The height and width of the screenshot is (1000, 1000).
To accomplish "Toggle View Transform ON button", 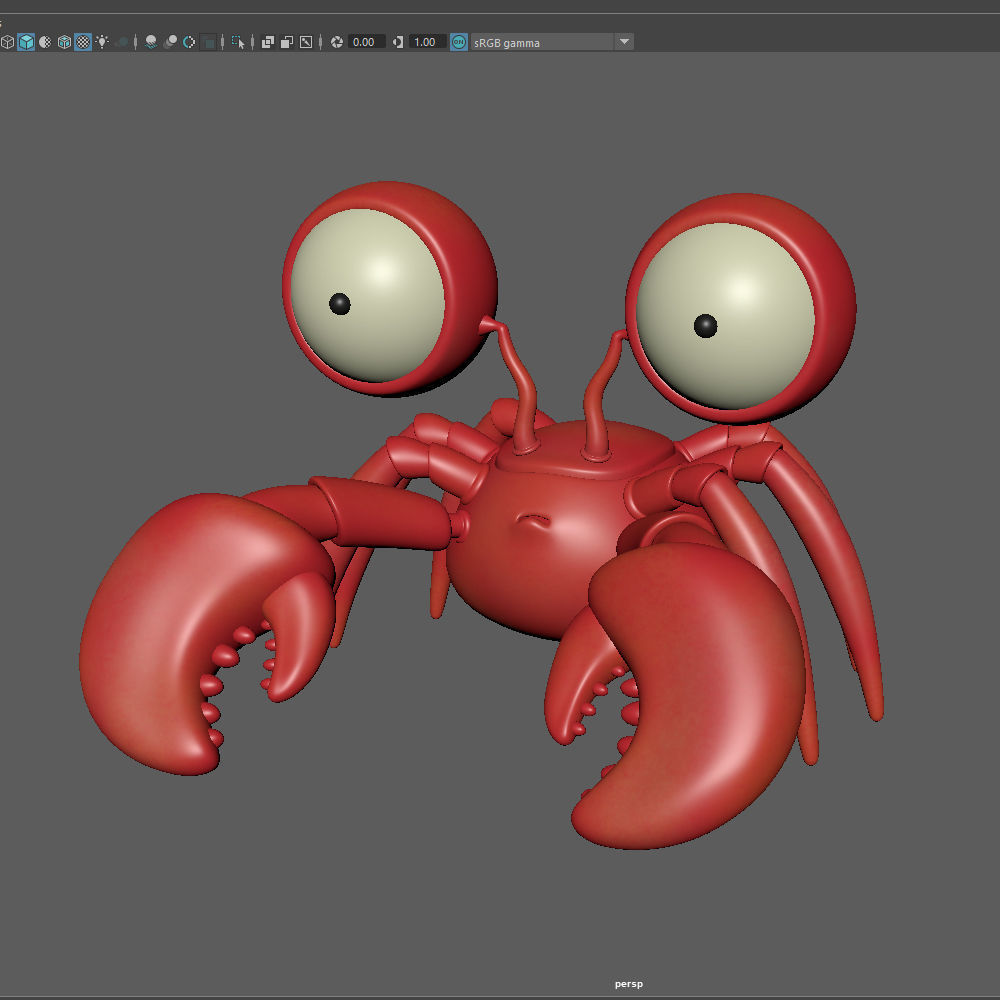I will click(x=459, y=42).
